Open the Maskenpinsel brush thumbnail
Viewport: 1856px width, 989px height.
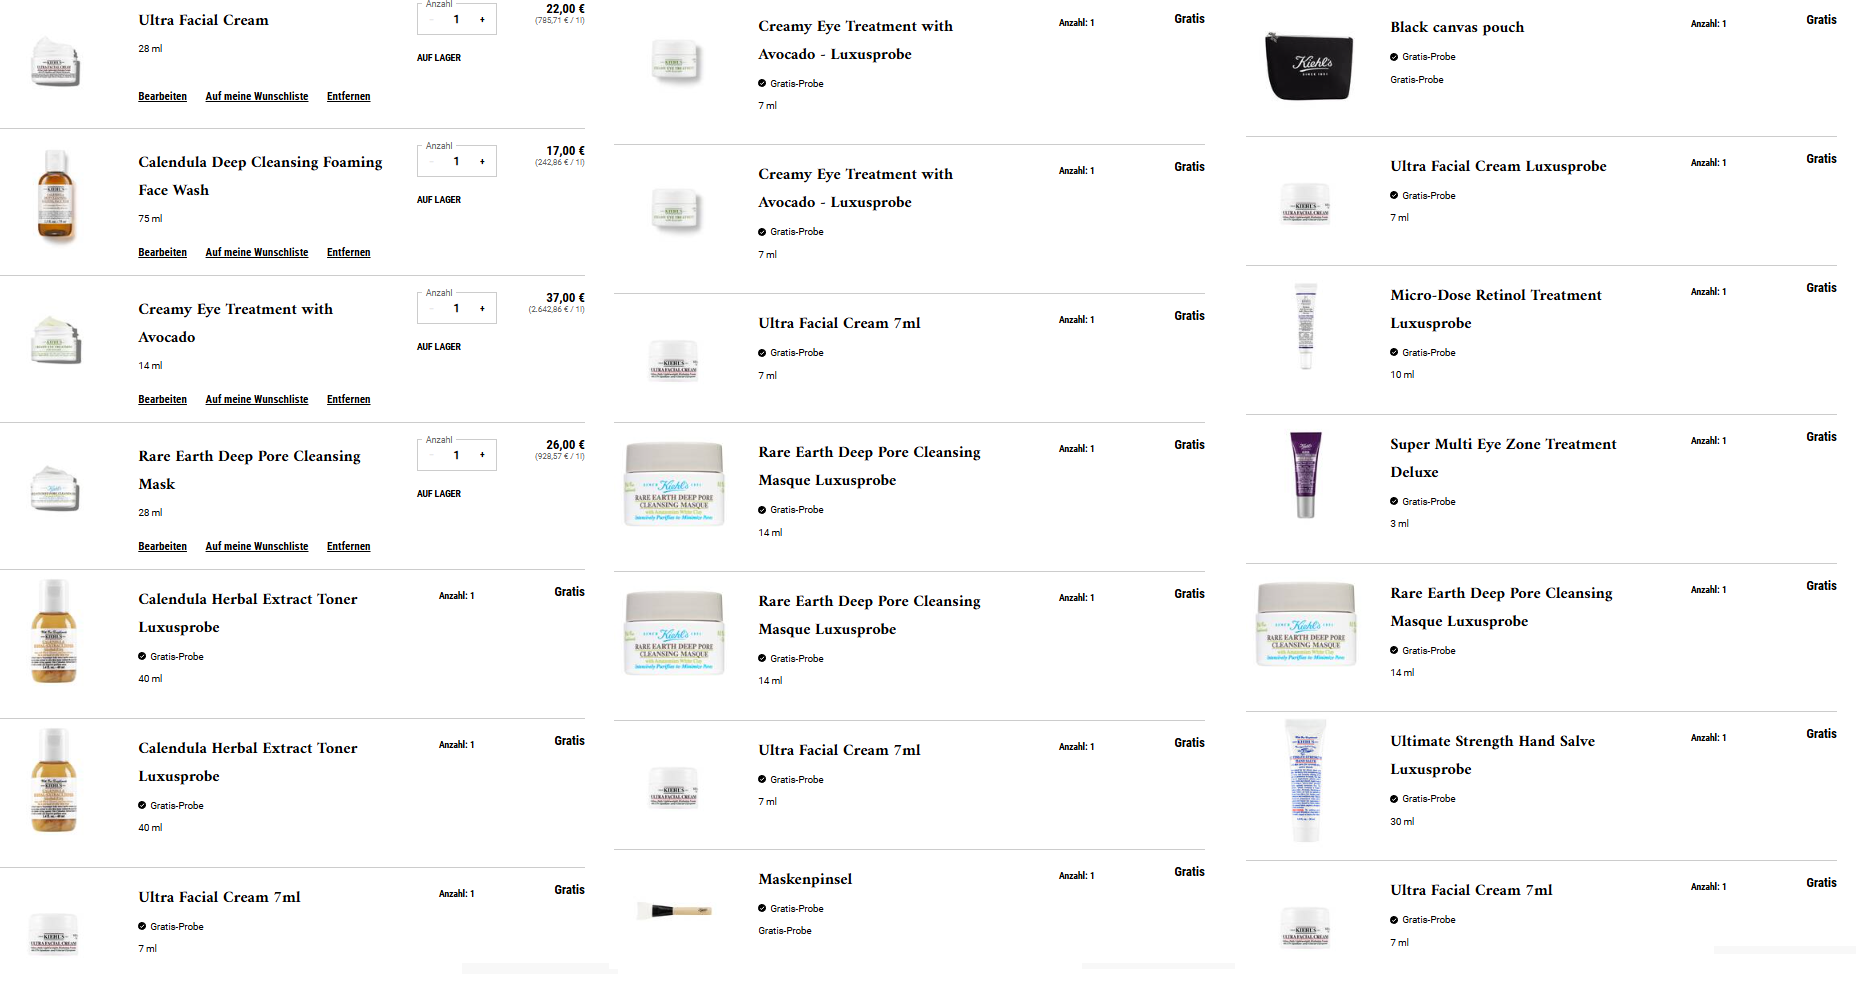(674, 910)
